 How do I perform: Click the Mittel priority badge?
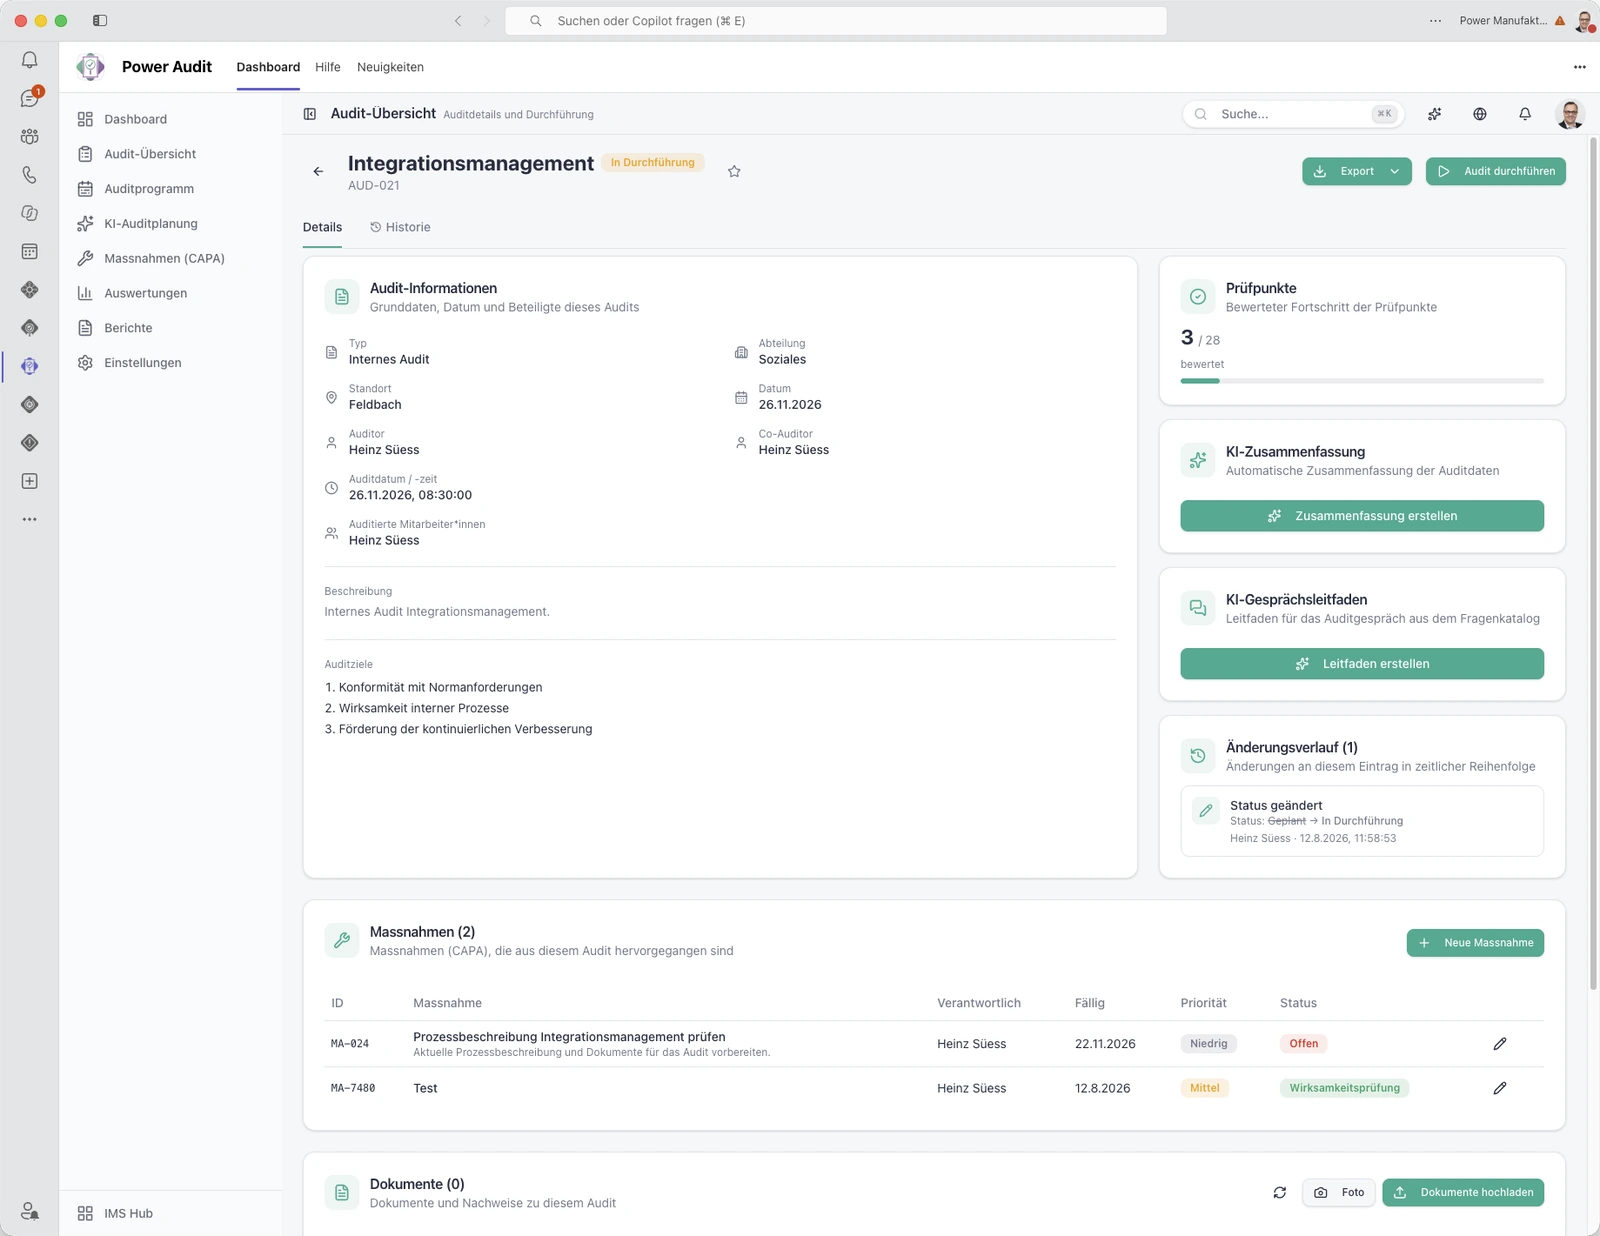tap(1204, 1088)
